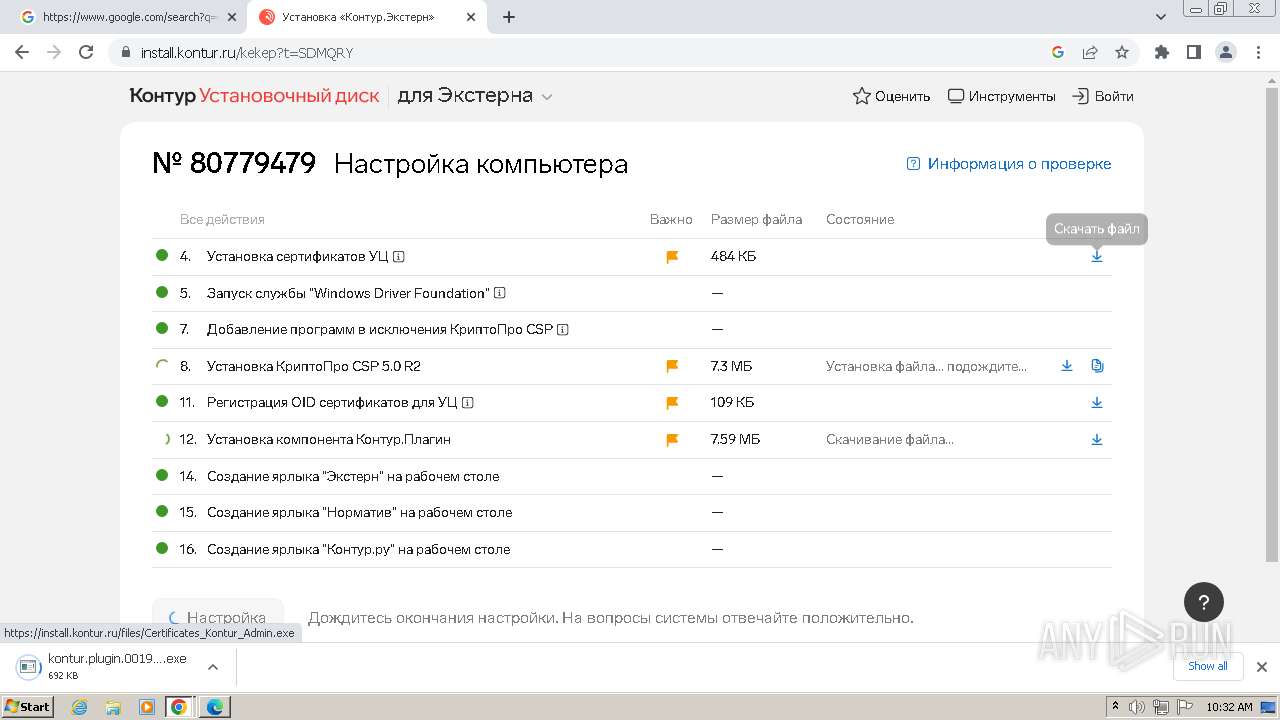Open the Extensions puzzle icon

tap(1161, 52)
